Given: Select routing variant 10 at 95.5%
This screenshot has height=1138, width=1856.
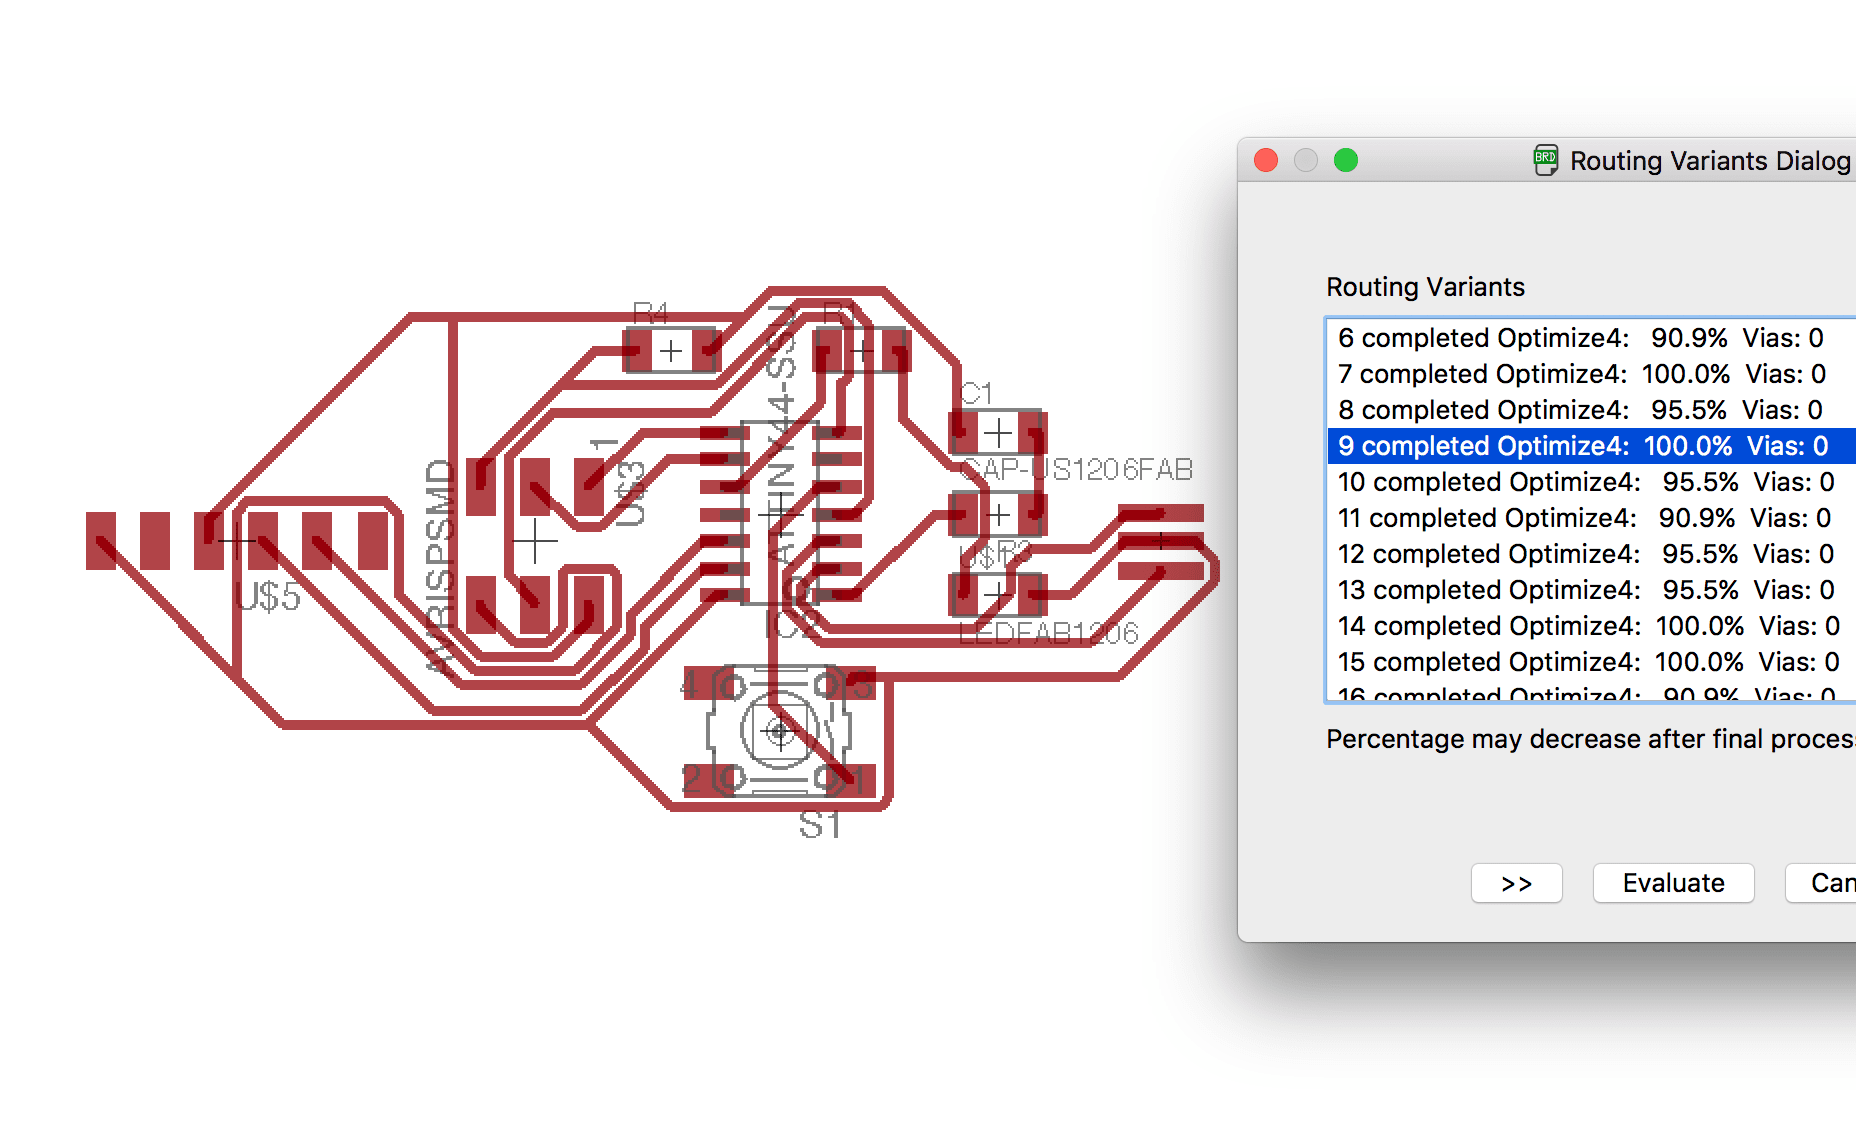Looking at the screenshot, I should (1591, 482).
